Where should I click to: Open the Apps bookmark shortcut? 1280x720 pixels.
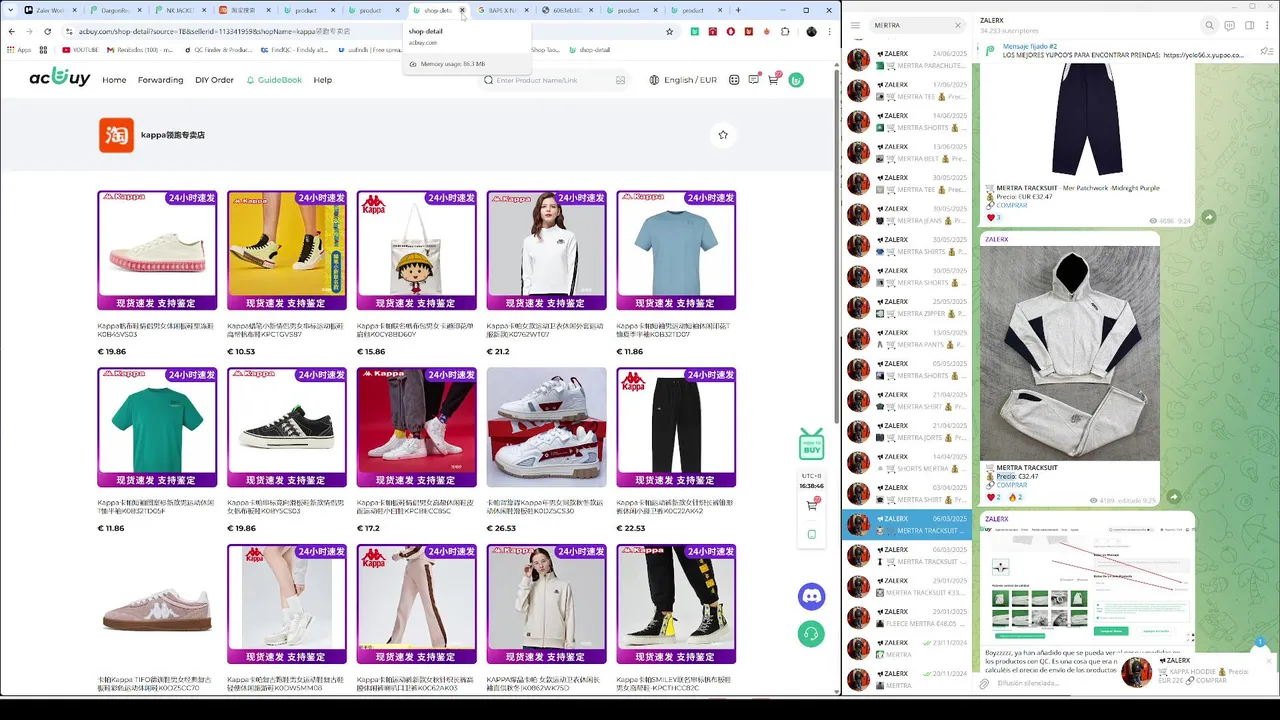coord(19,49)
